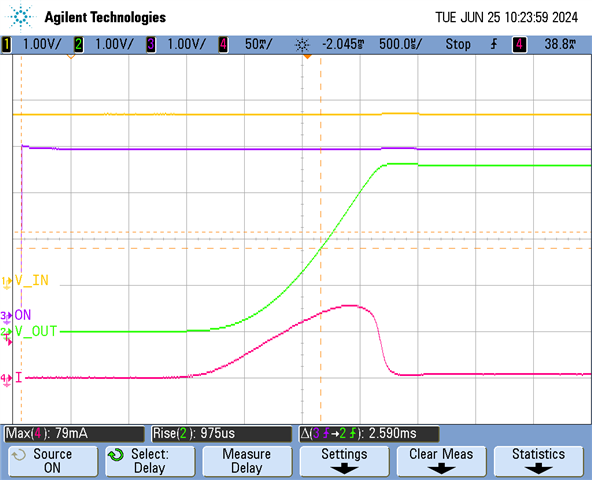Image resolution: width=592 pixels, height=480 pixels.
Task: Click channel 3 1.00V/ scale value
Action: 187,45
